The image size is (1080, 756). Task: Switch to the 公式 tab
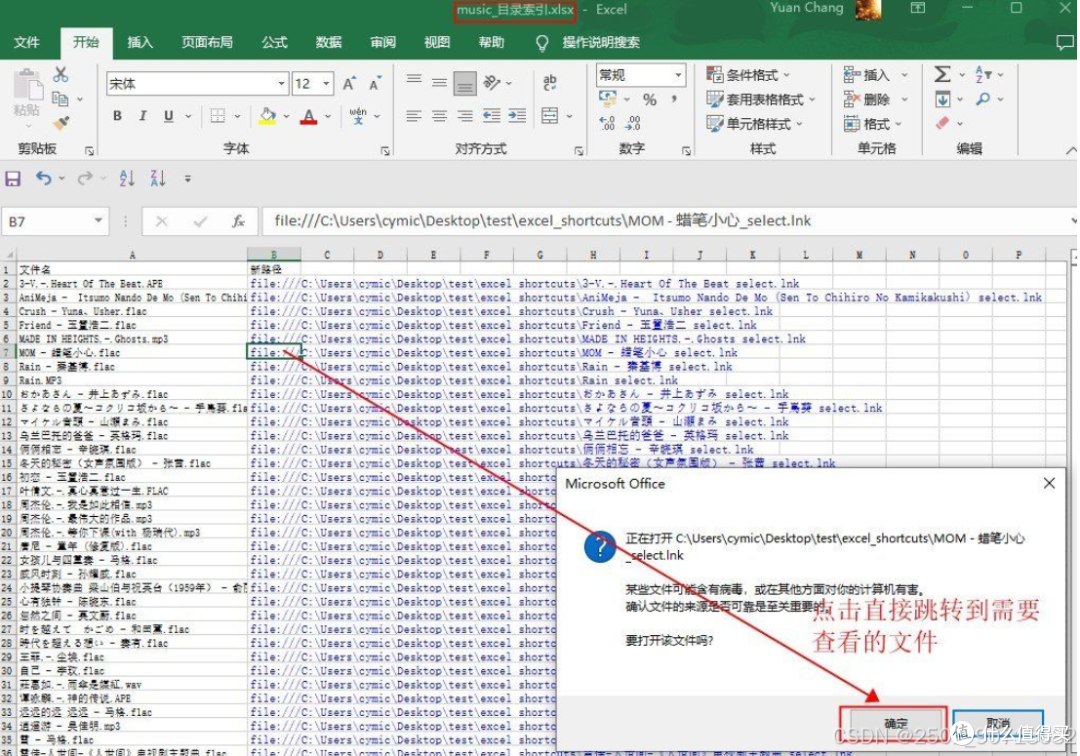pyautogui.click(x=274, y=42)
